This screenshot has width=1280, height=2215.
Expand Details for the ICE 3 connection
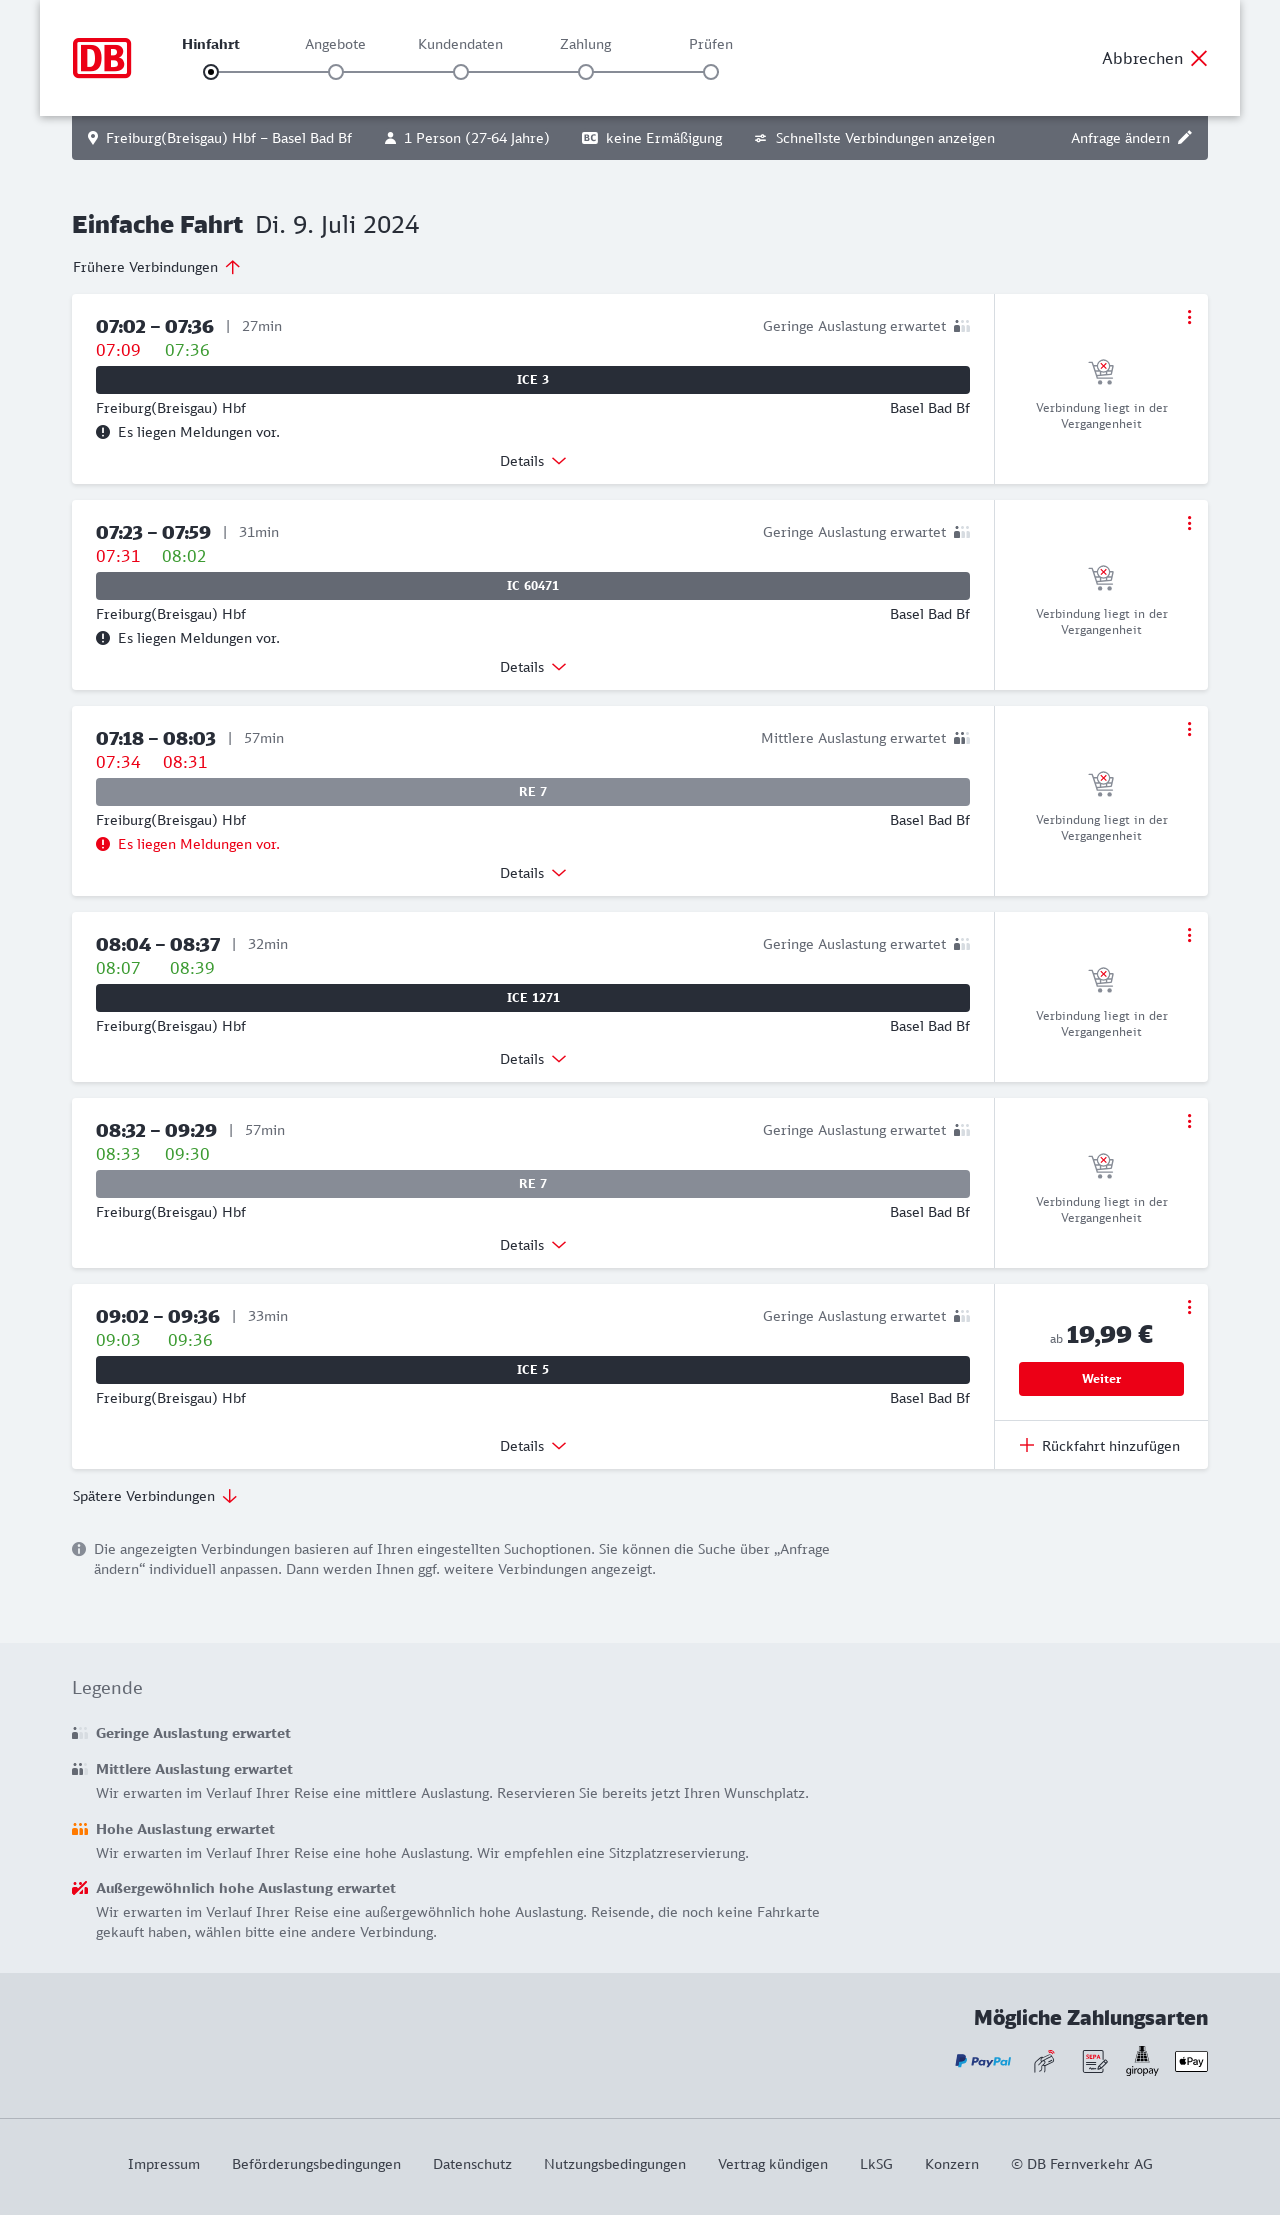point(533,461)
